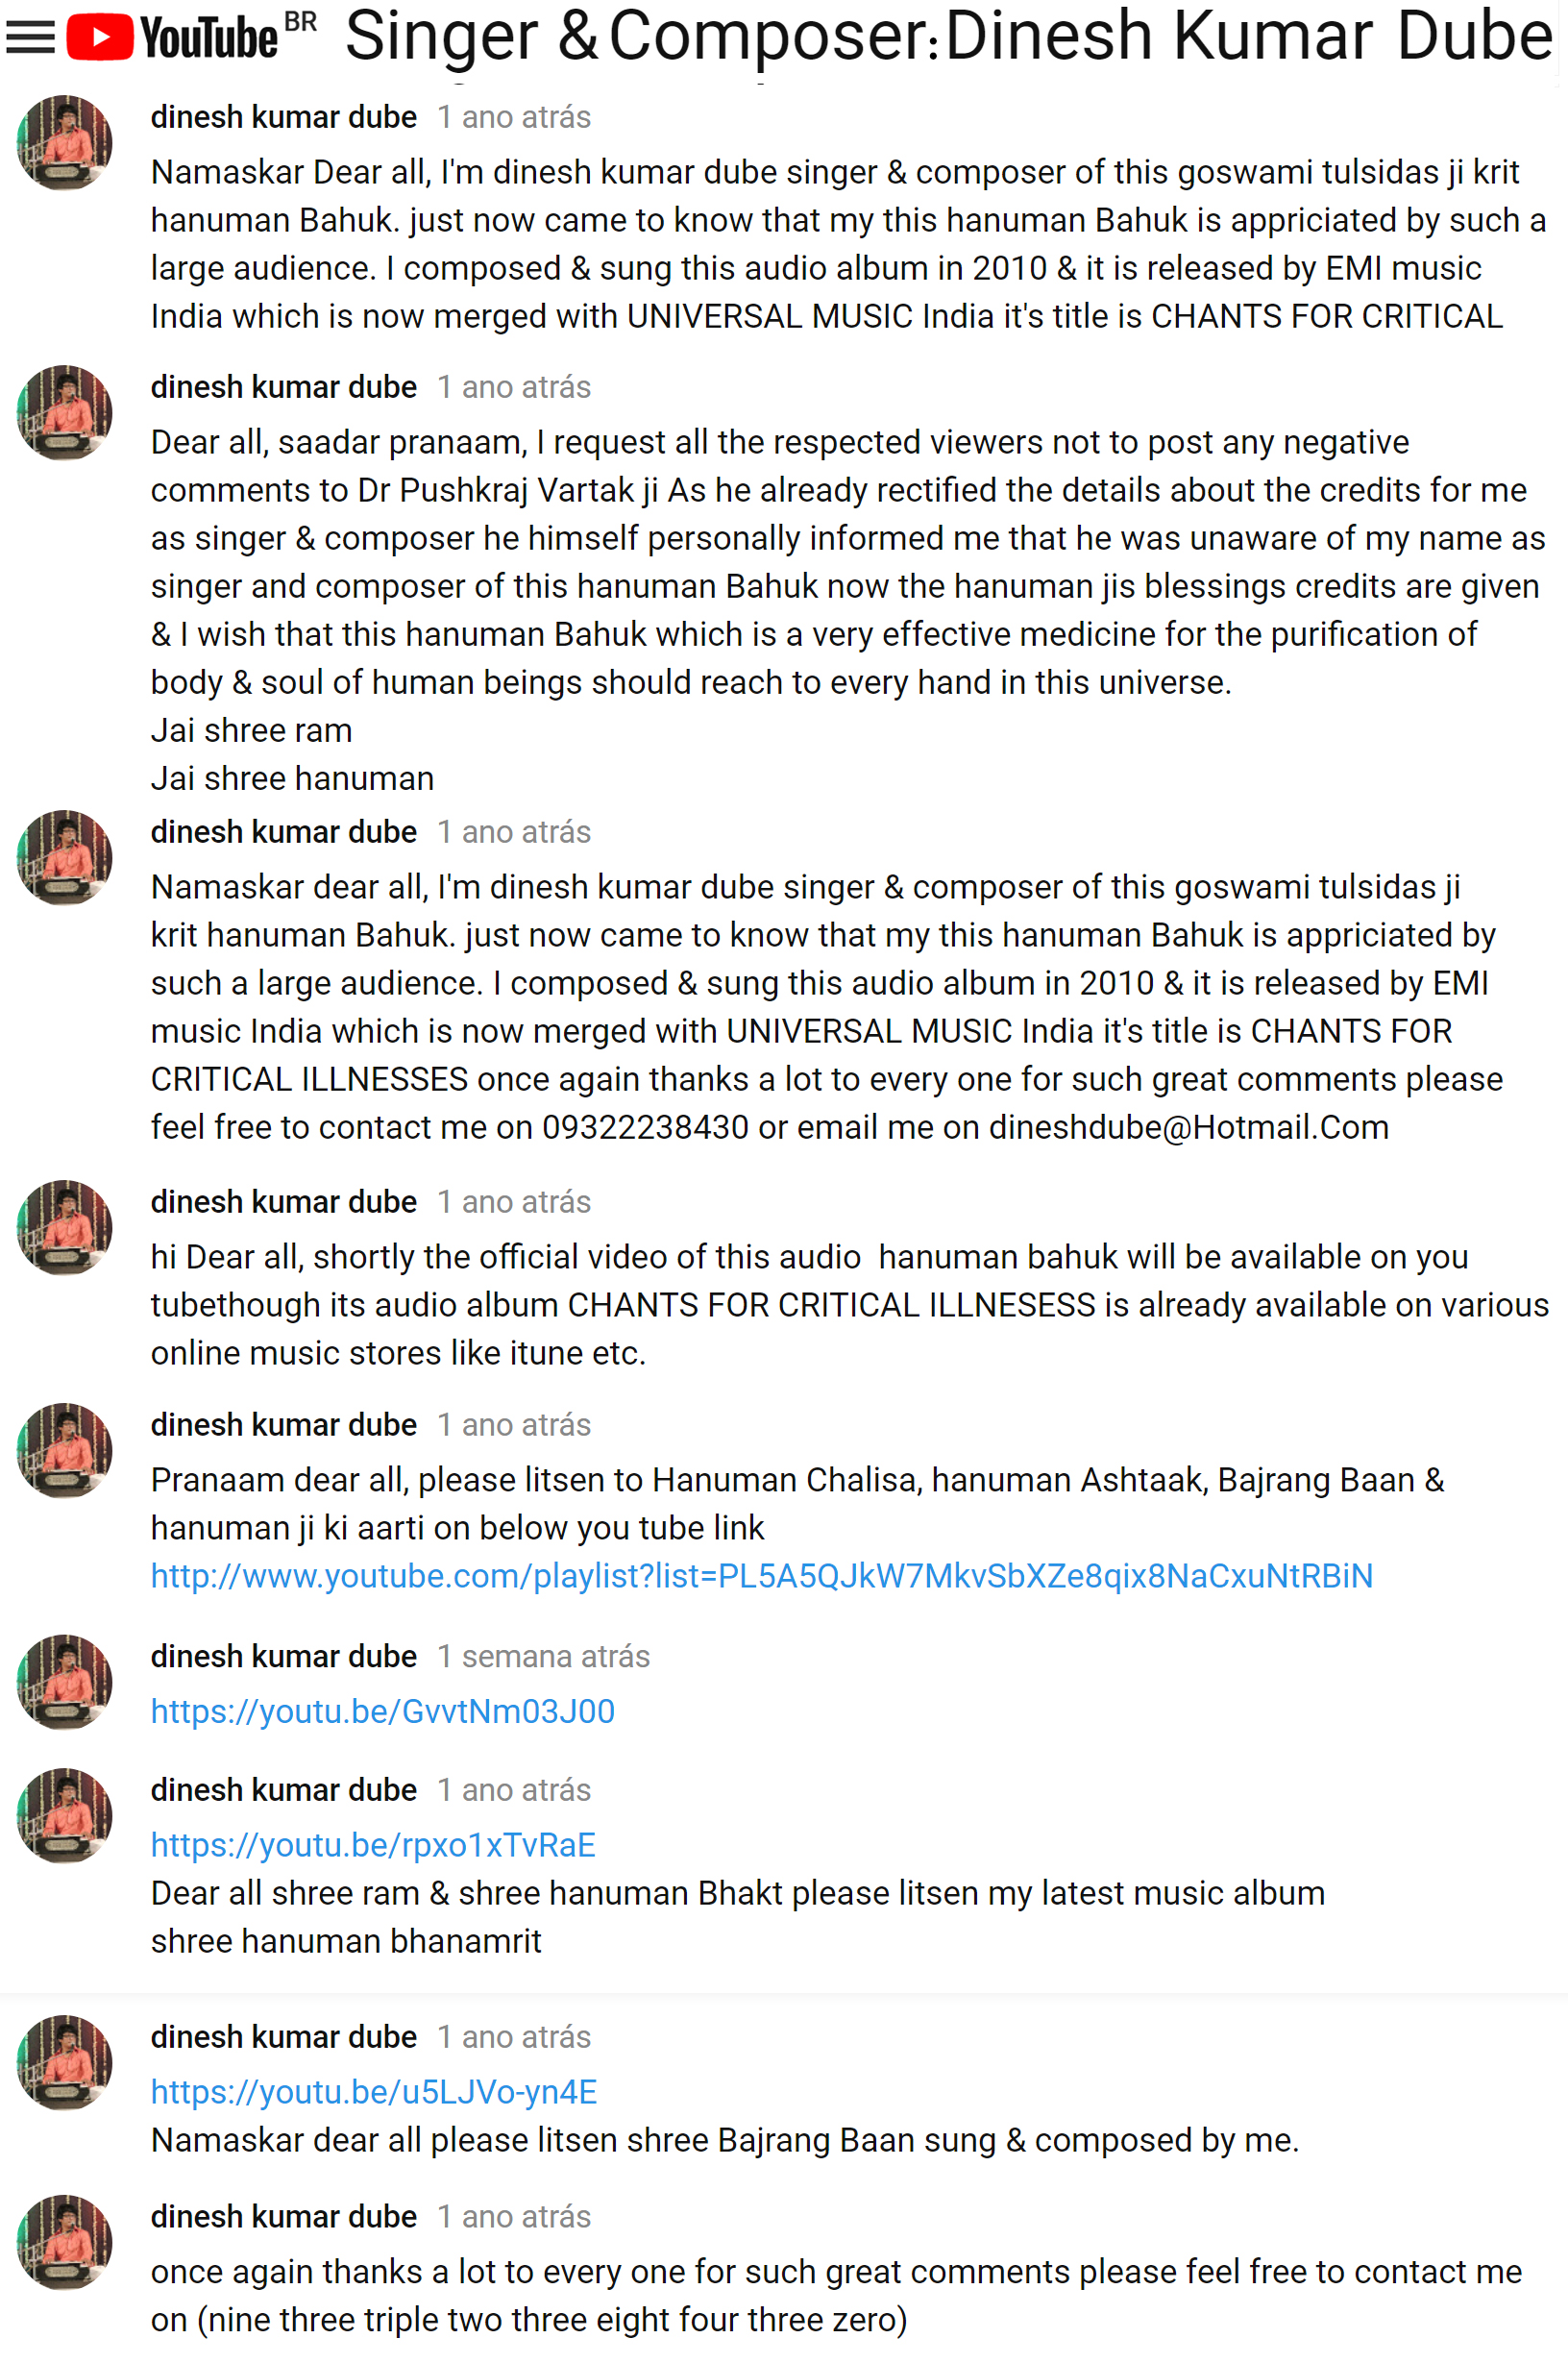Click avatar beside the '1 semana atrás' comment
This screenshot has height=2363, width=1568.
[x=64, y=1682]
